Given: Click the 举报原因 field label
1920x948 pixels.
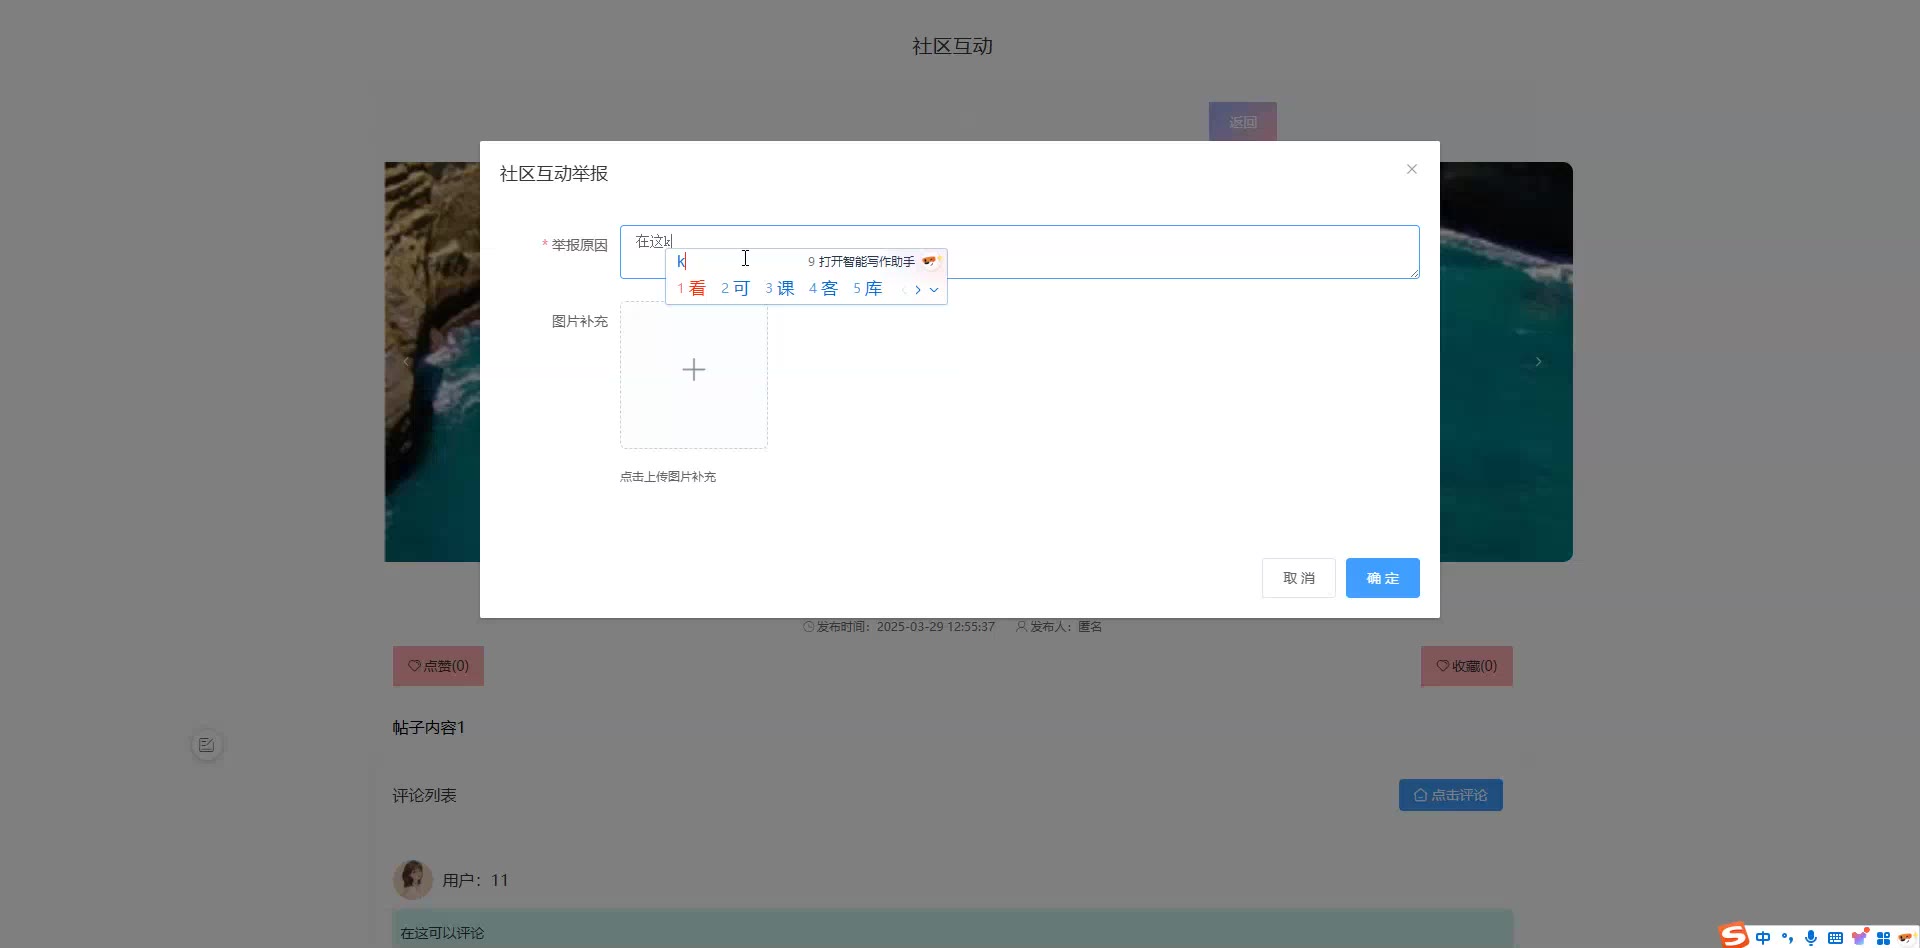Looking at the screenshot, I should 580,245.
